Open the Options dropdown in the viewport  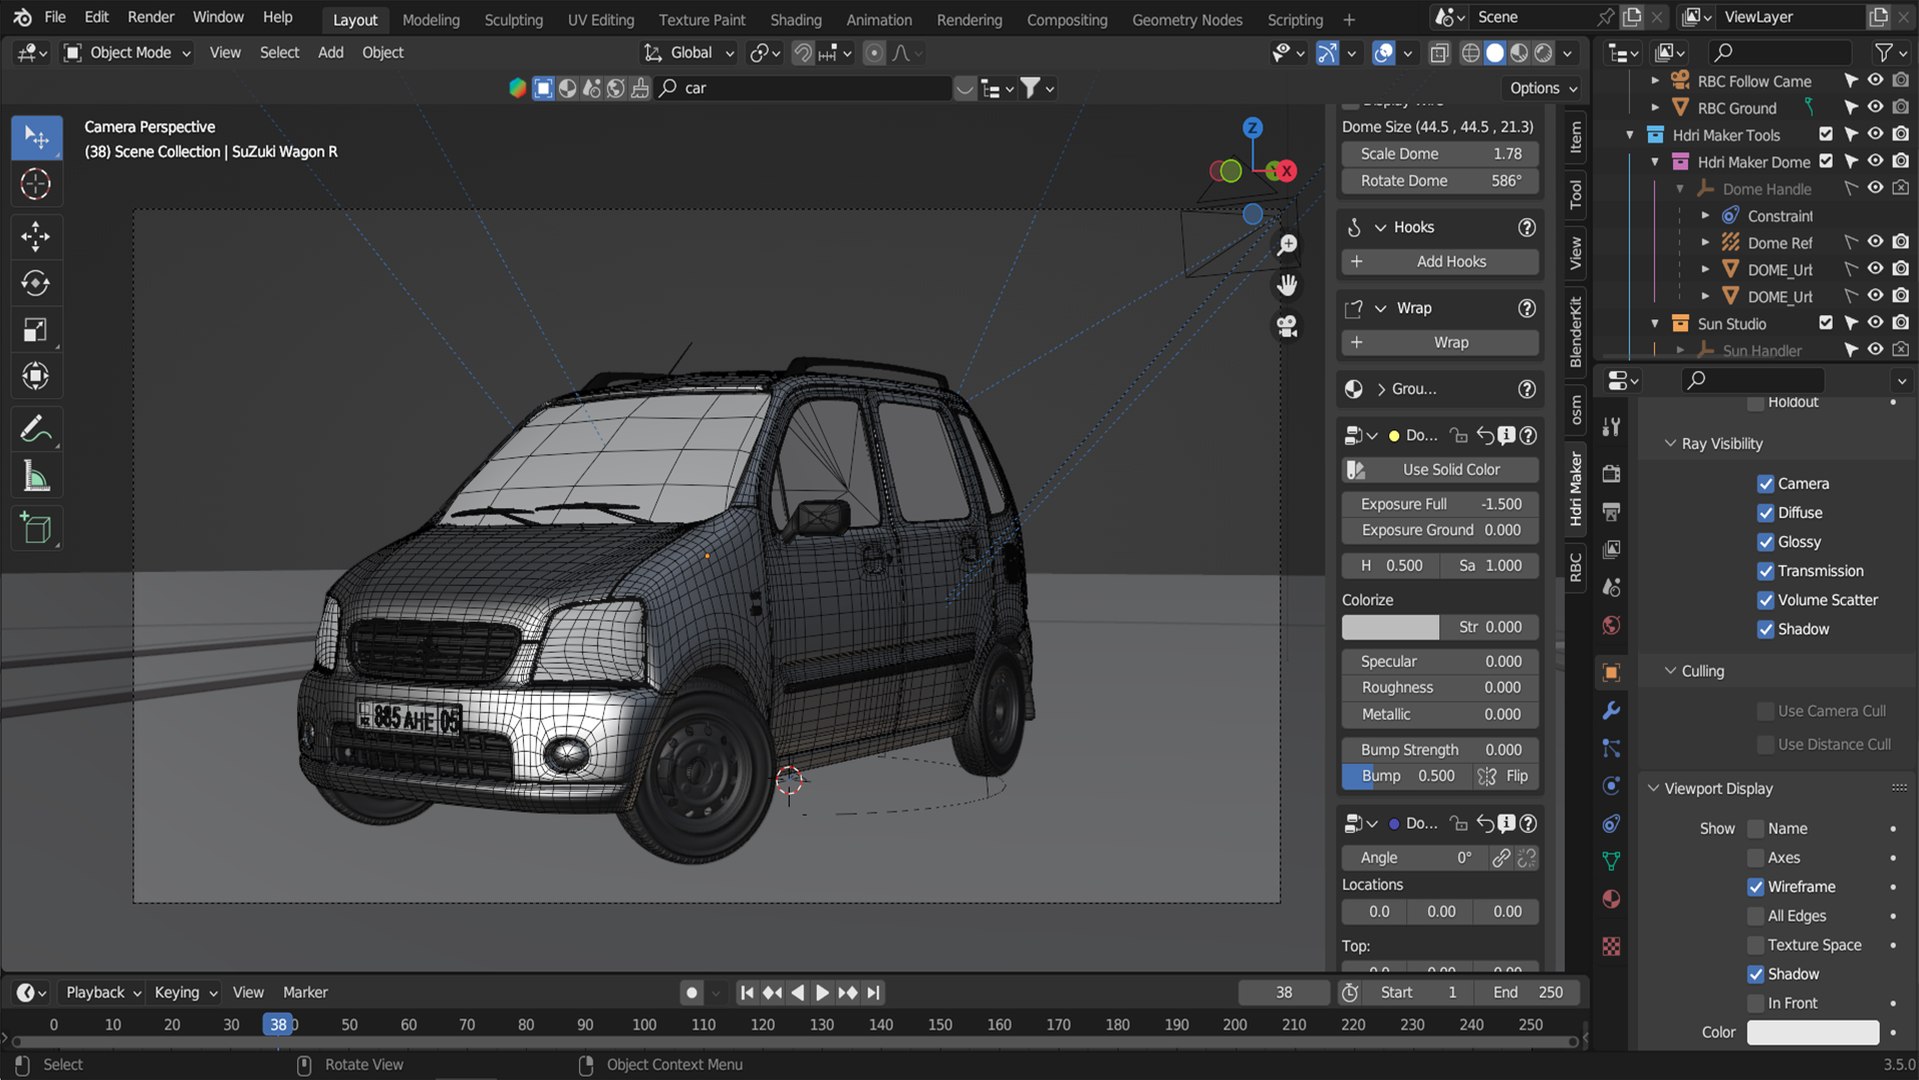pos(1543,88)
